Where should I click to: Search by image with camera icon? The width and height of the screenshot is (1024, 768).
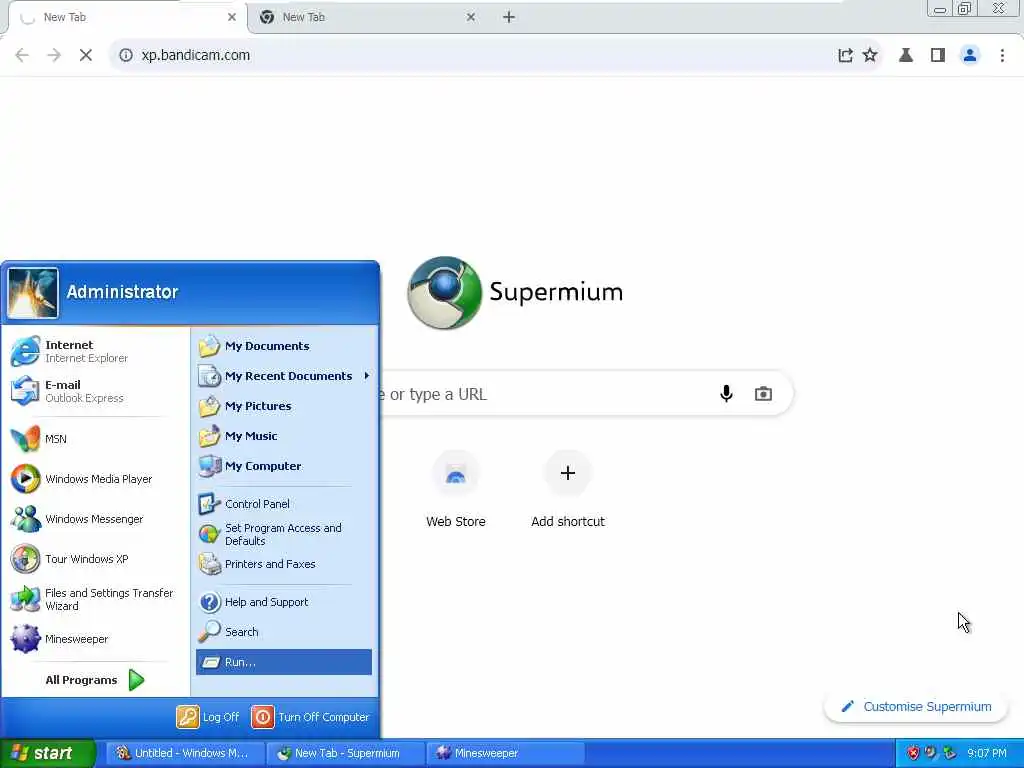pyautogui.click(x=763, y=394)
